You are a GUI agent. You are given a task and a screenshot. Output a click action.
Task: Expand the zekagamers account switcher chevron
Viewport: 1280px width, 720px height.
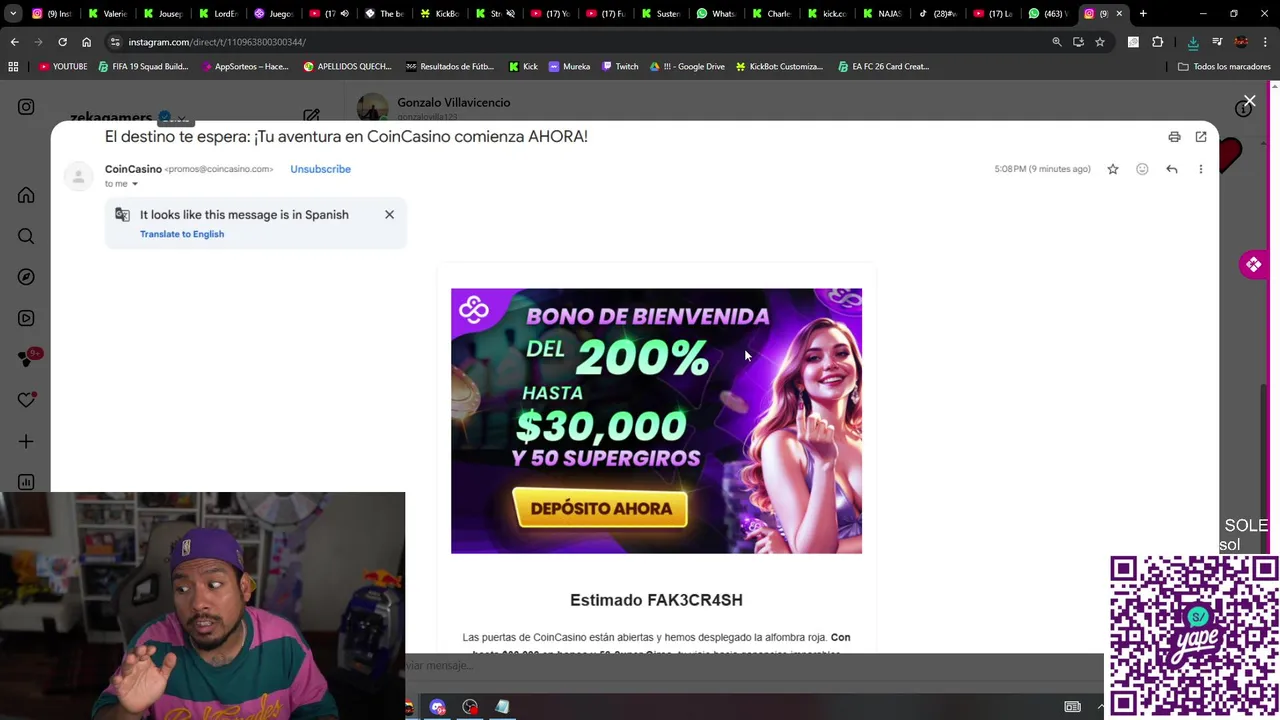pos(183,118)
